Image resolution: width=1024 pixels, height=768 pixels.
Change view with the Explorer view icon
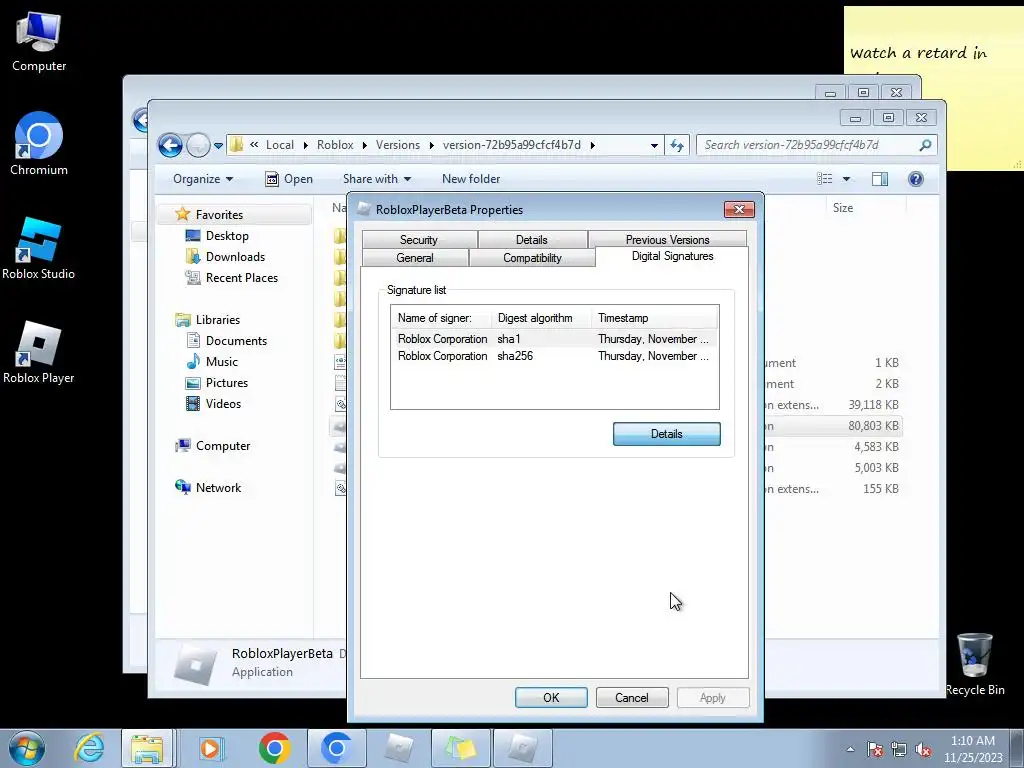point(825,179)
